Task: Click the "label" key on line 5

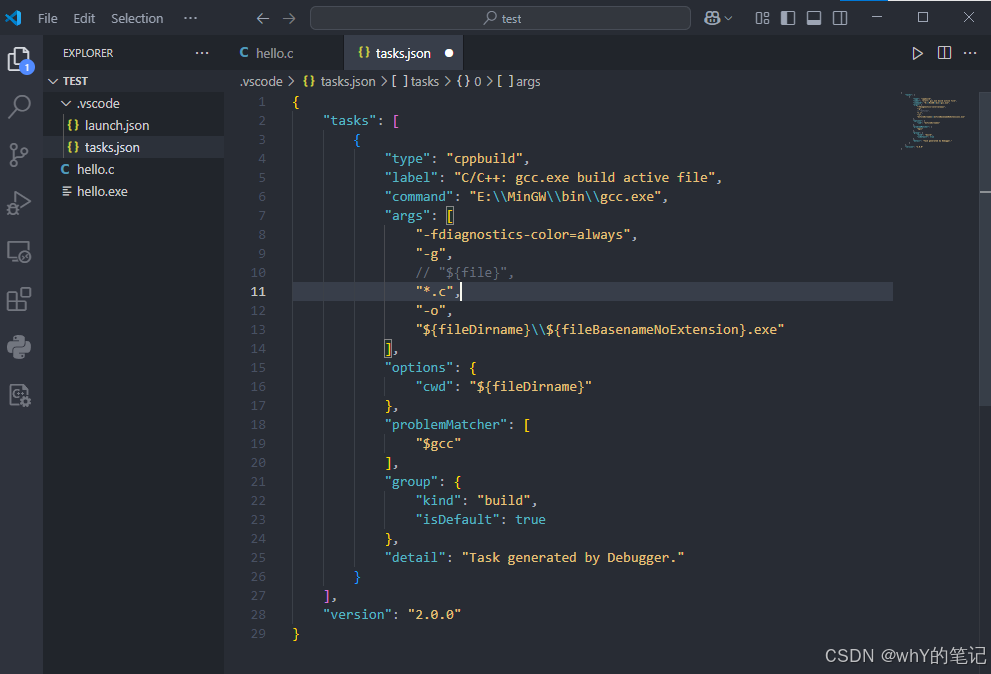Action: tap(411, 178)
